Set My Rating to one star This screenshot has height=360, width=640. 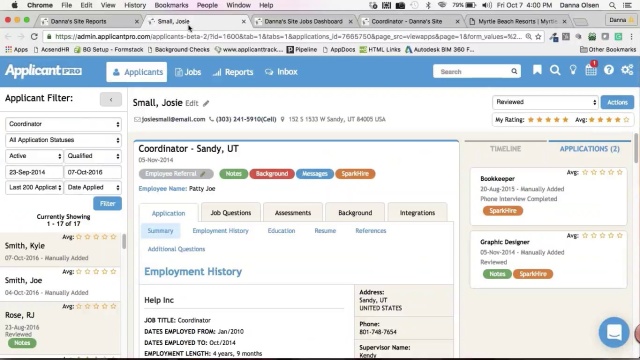[531, 120]
